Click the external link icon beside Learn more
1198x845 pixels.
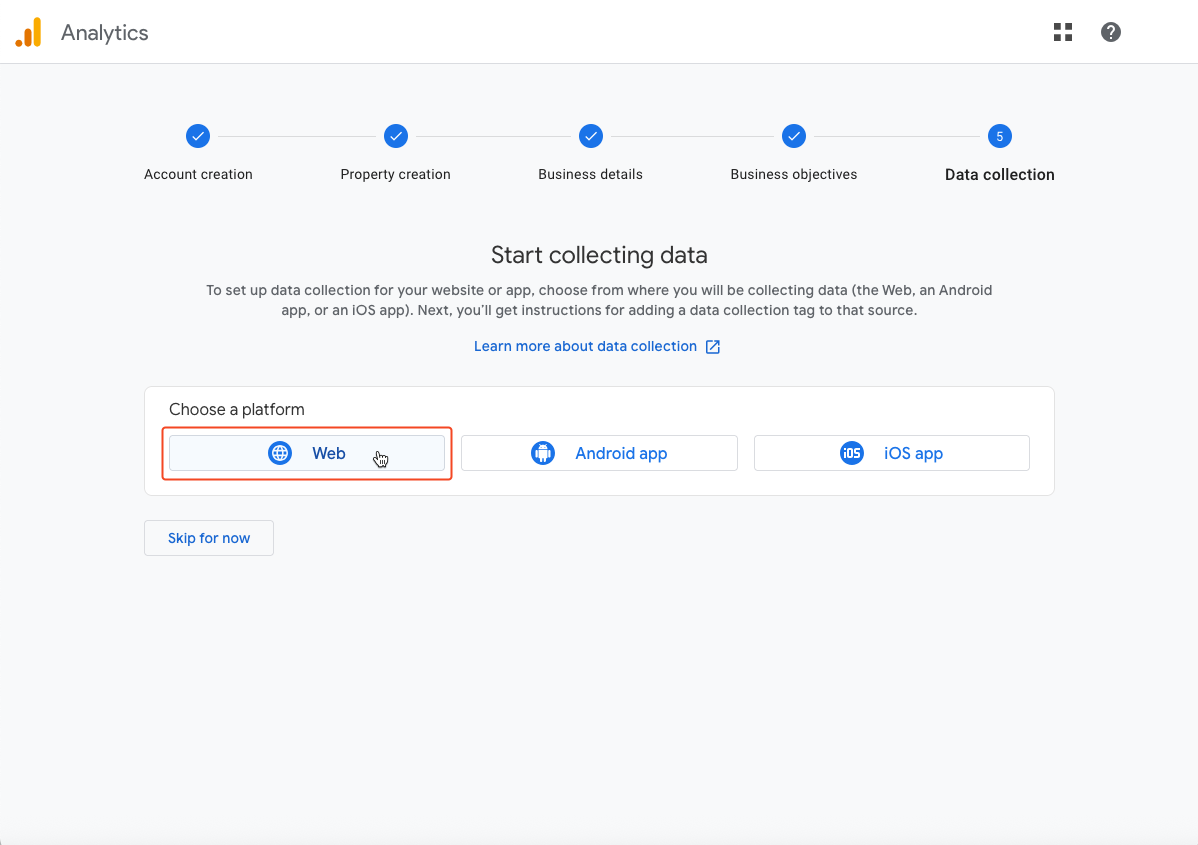pos(713,347)
